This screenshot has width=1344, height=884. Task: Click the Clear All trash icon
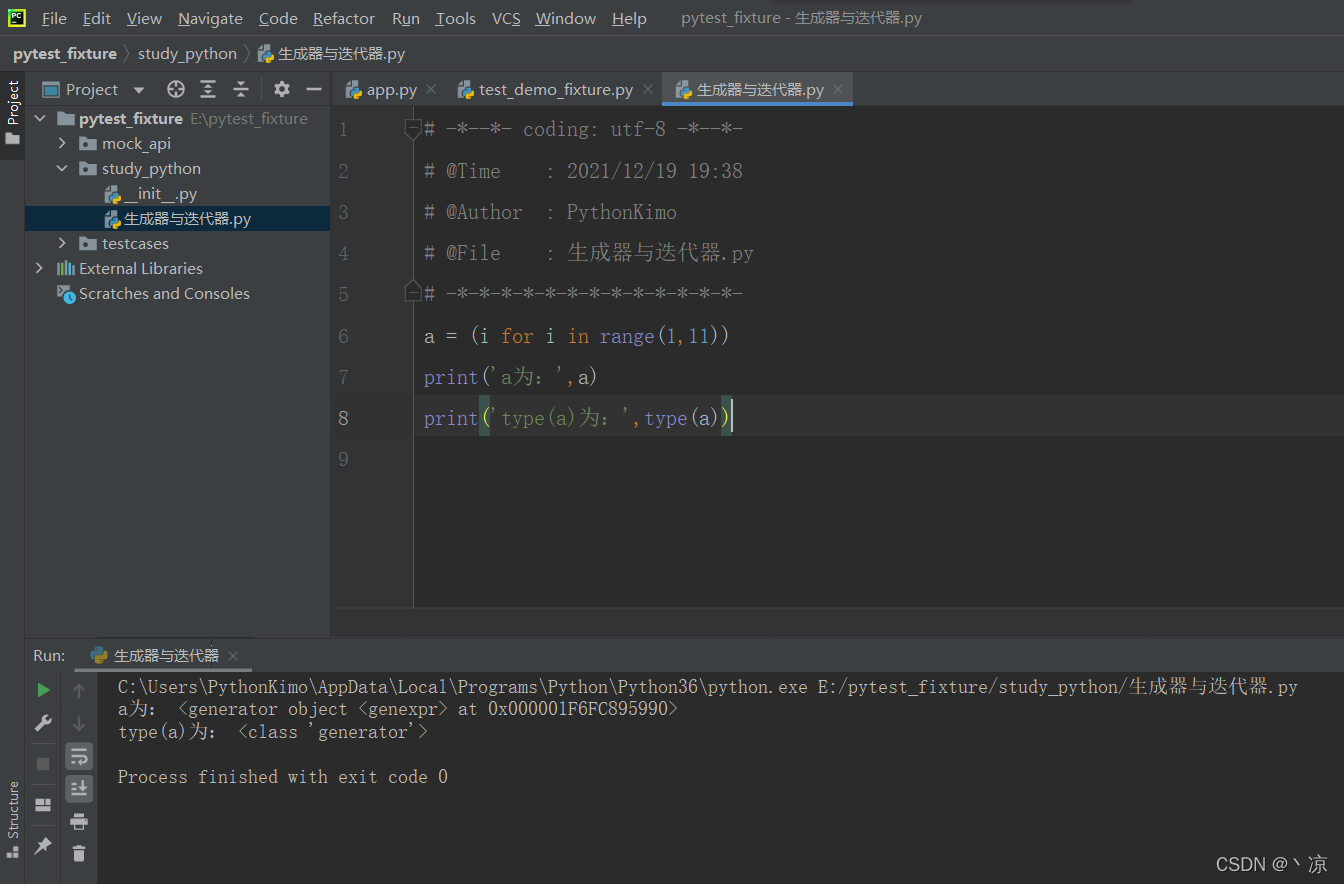79,853
